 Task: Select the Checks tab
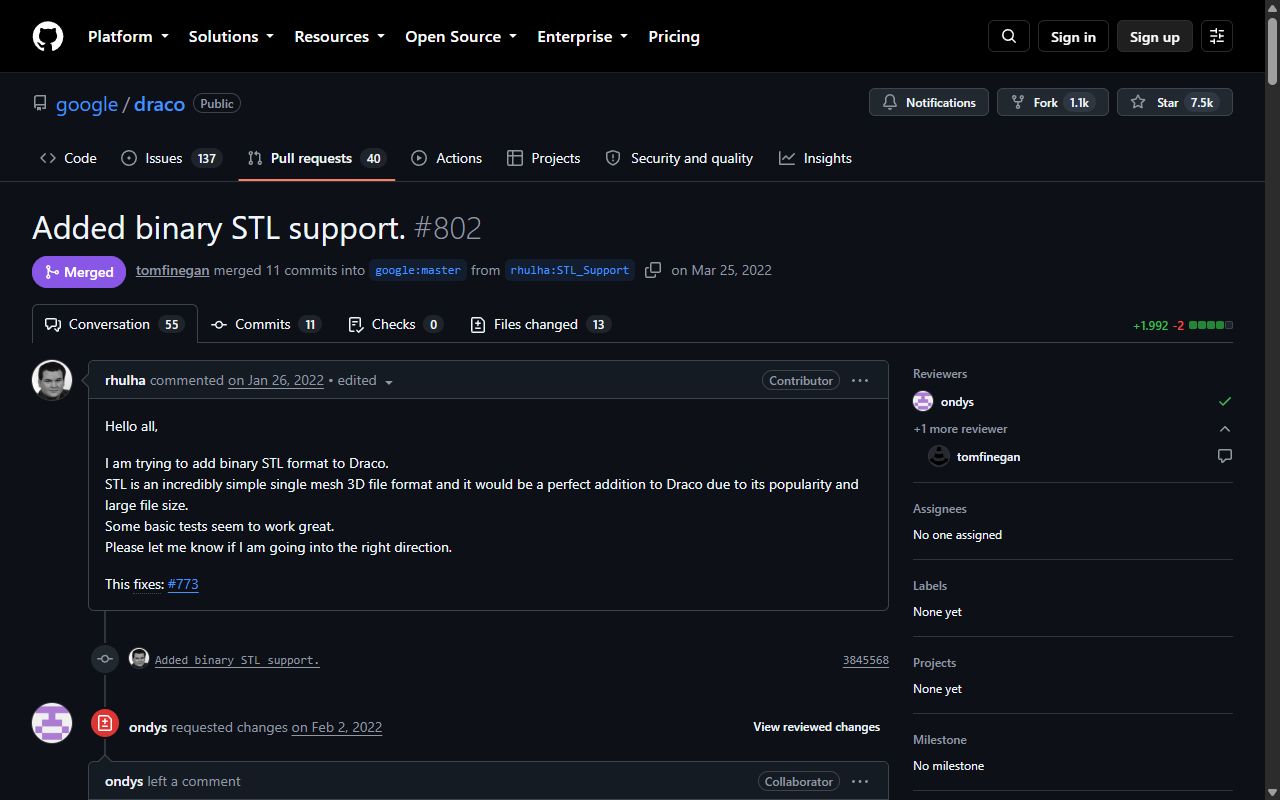click(395, 324)
